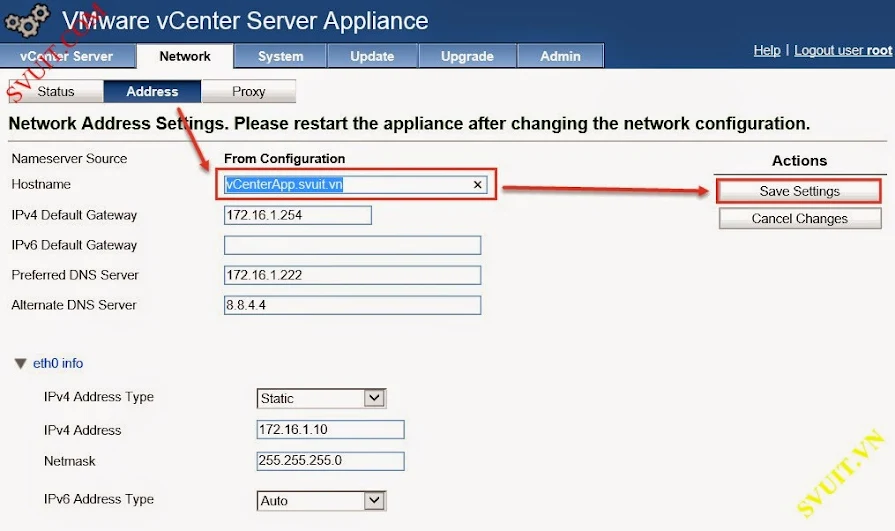The height and width of the screenshot is (531, 895).
Task: Go to the Update tab
Action: [x=372, y=57]
